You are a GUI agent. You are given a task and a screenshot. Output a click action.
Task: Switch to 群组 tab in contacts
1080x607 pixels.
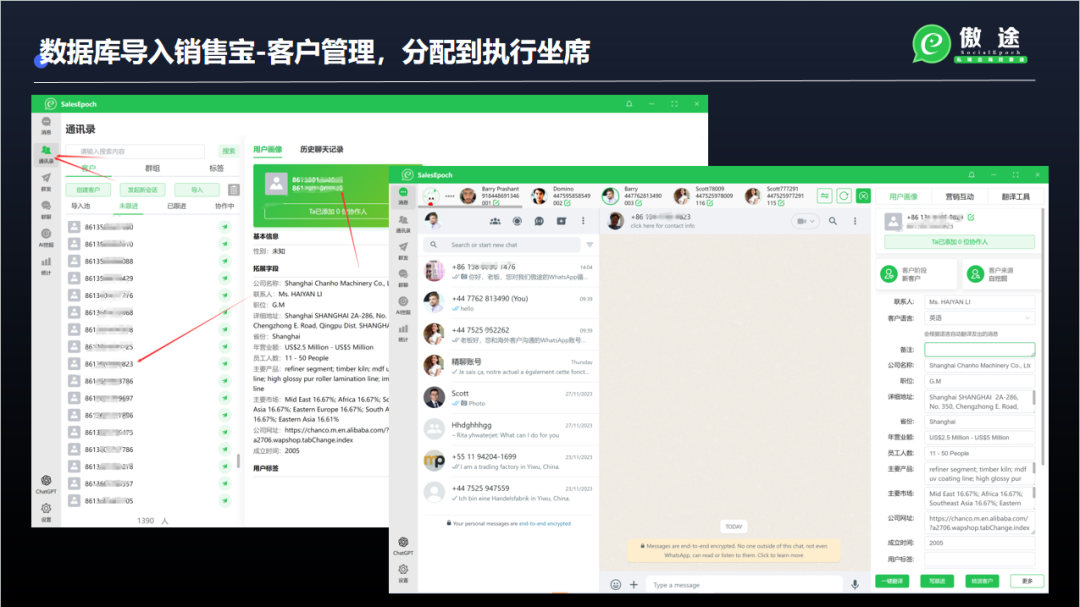(152, 168)
